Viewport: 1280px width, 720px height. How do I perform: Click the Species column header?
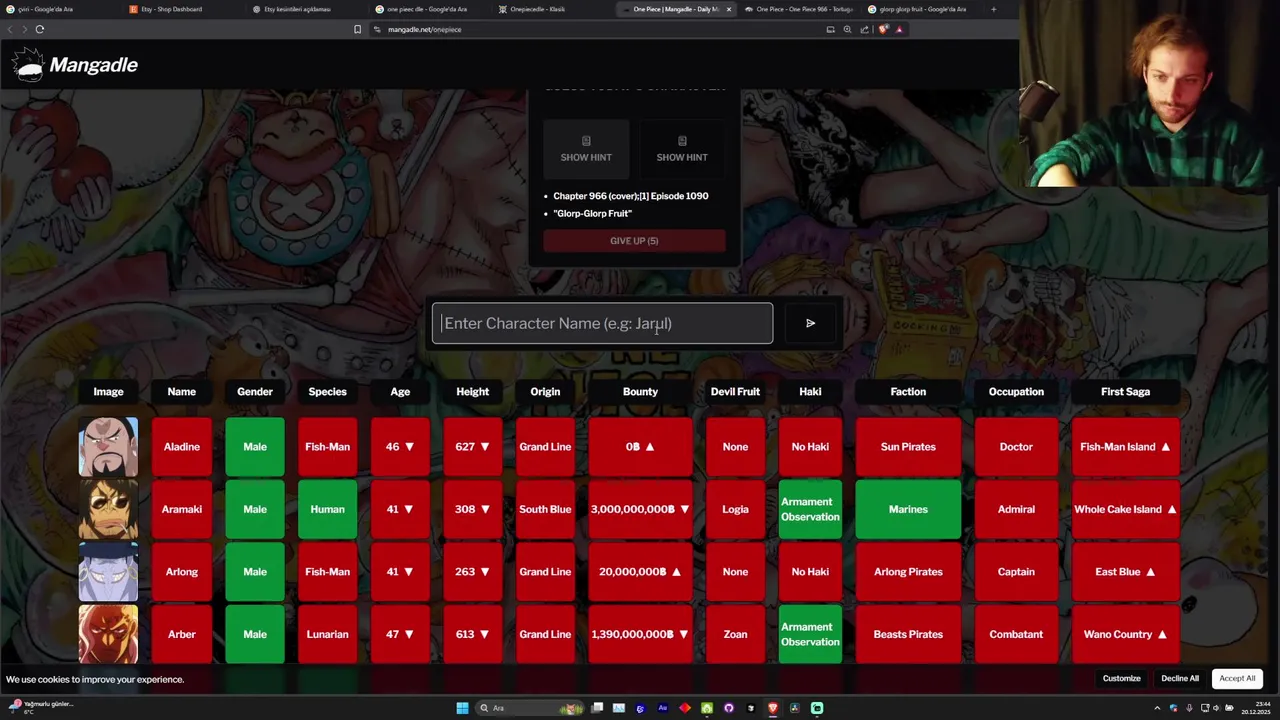tap(327, 392)
